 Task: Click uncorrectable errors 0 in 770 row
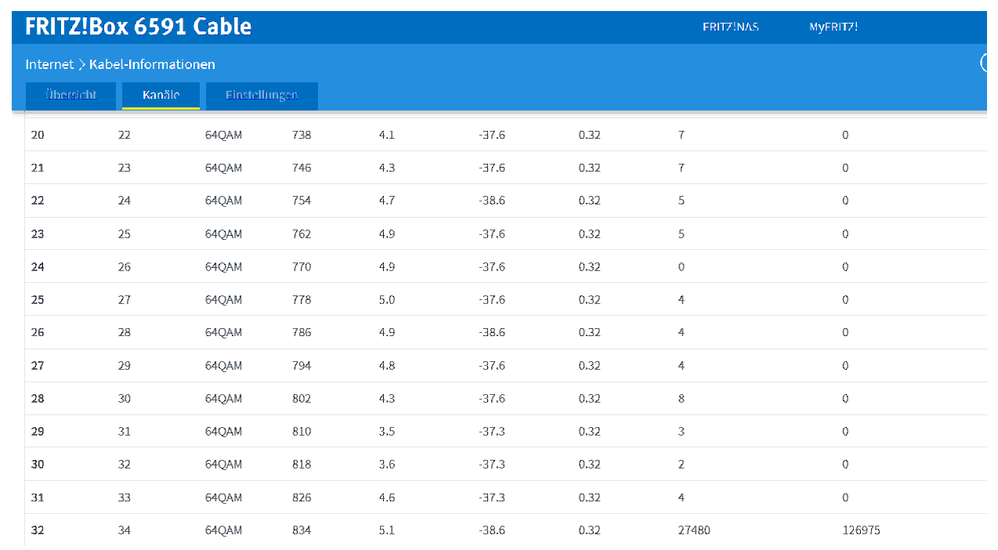845,267
